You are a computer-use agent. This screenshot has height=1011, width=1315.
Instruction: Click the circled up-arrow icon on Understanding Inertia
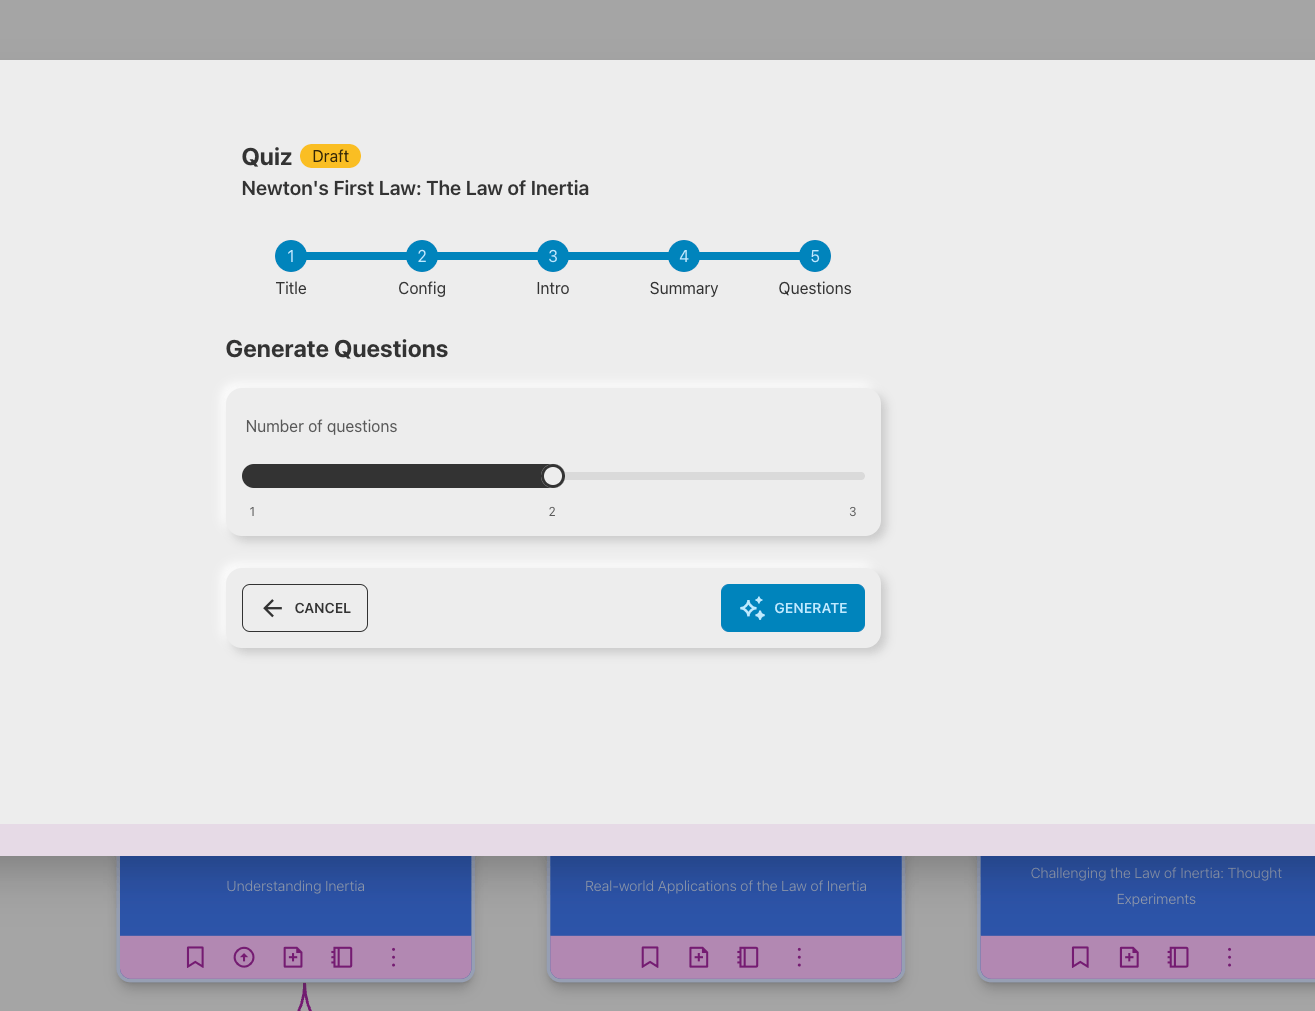244,957
